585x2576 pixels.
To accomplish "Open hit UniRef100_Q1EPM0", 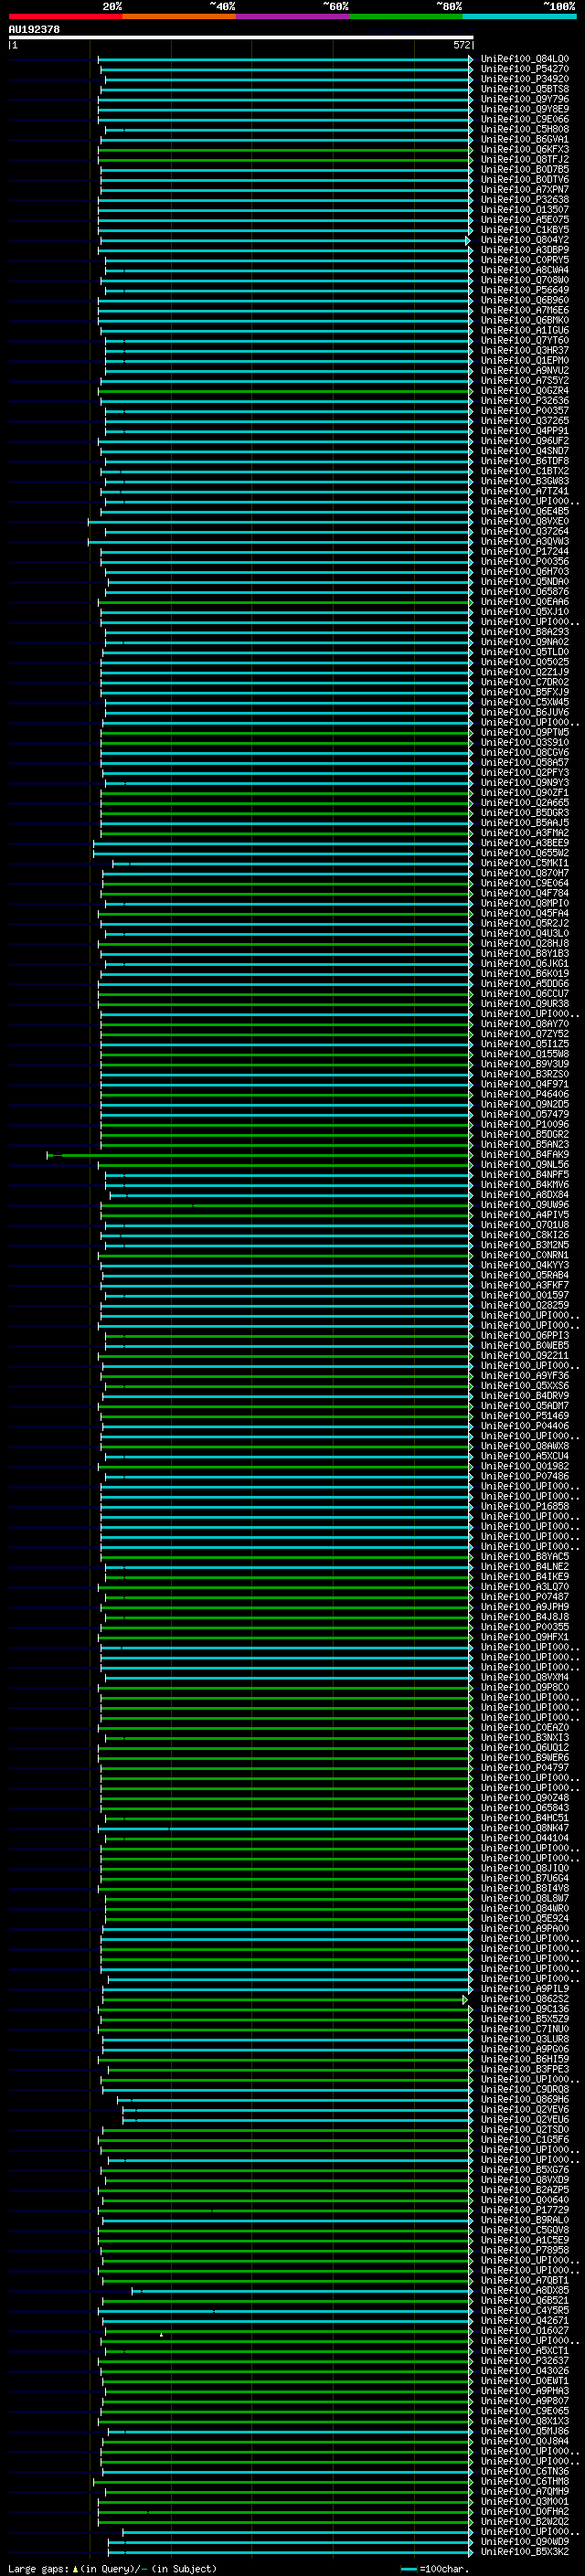I will (x=525, y=361).
